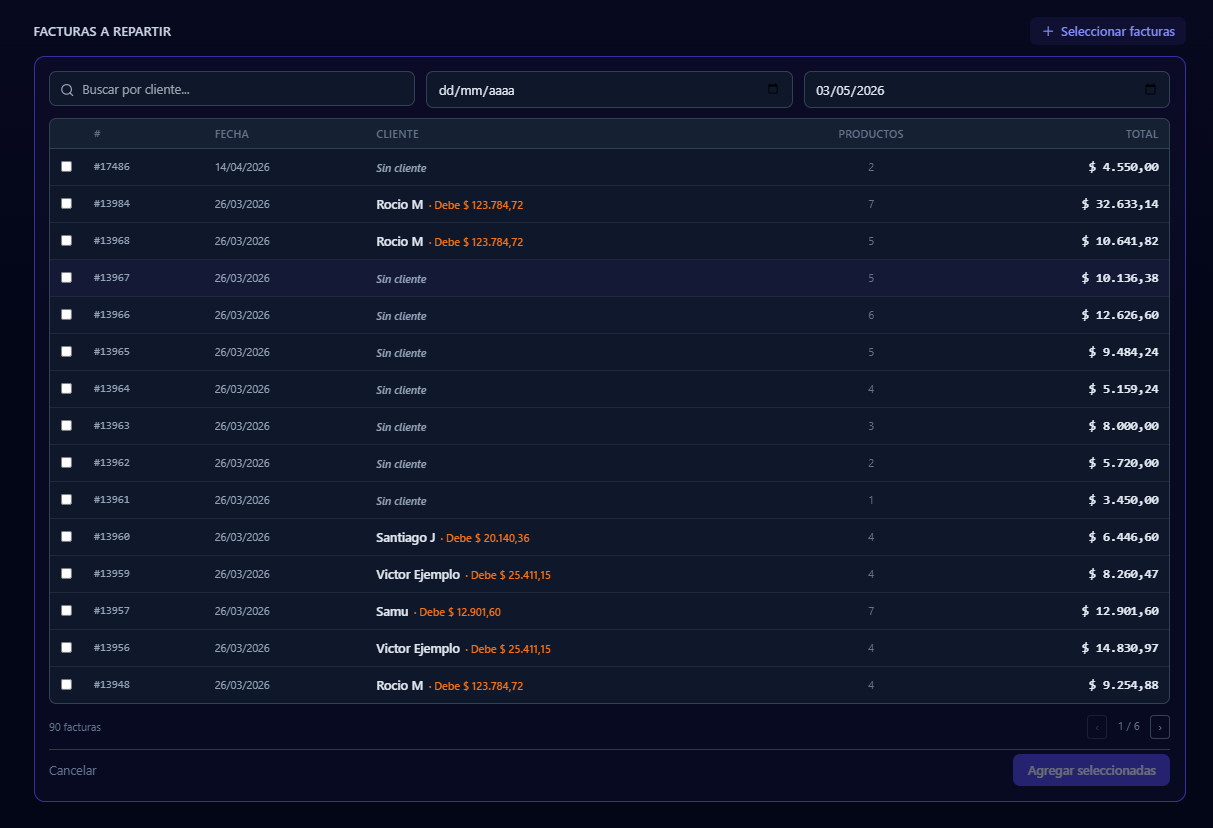This screenshot has height=828, width=1213.
Task: Click total $ 3.450,00
Action: (x=1124, y=500)
